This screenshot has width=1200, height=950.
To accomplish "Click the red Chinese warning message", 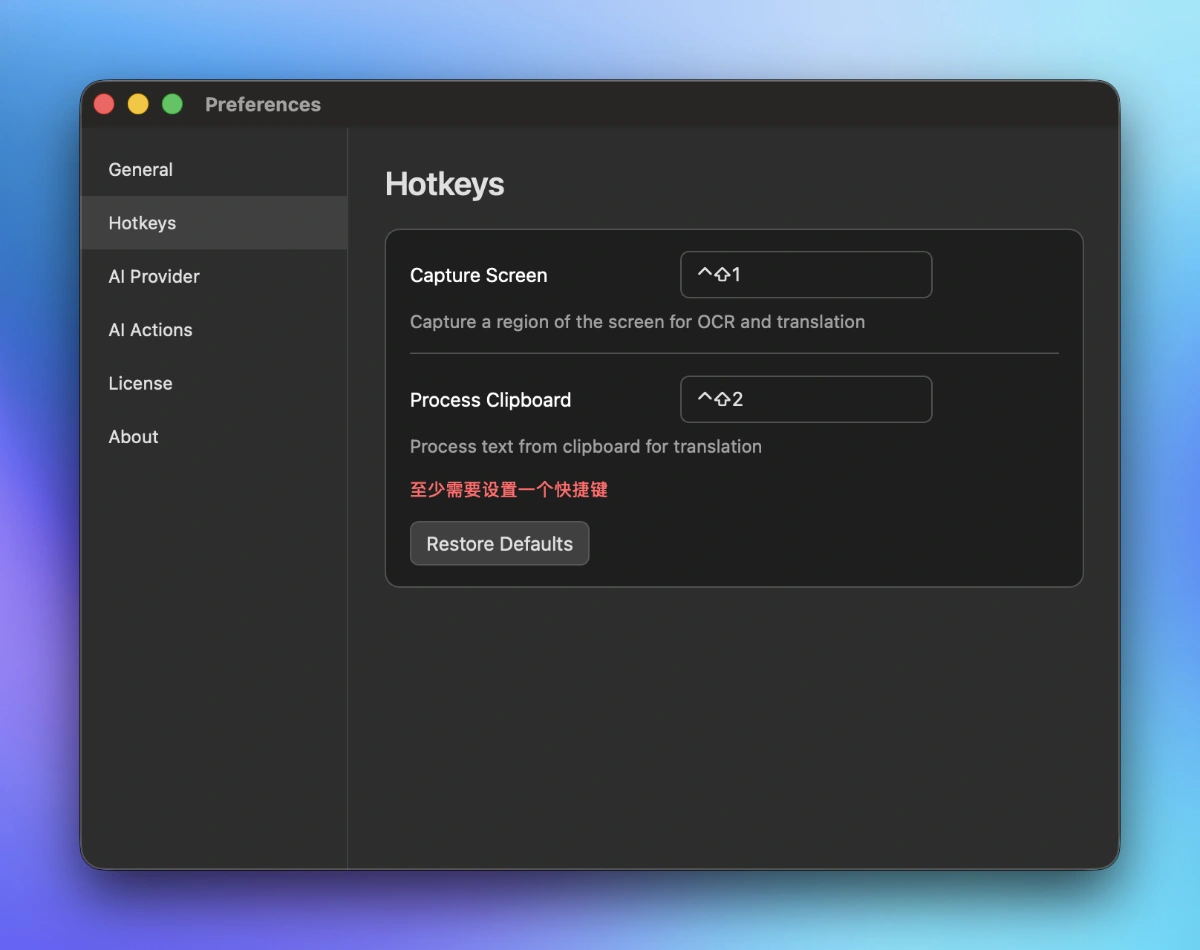I will 509,490.
